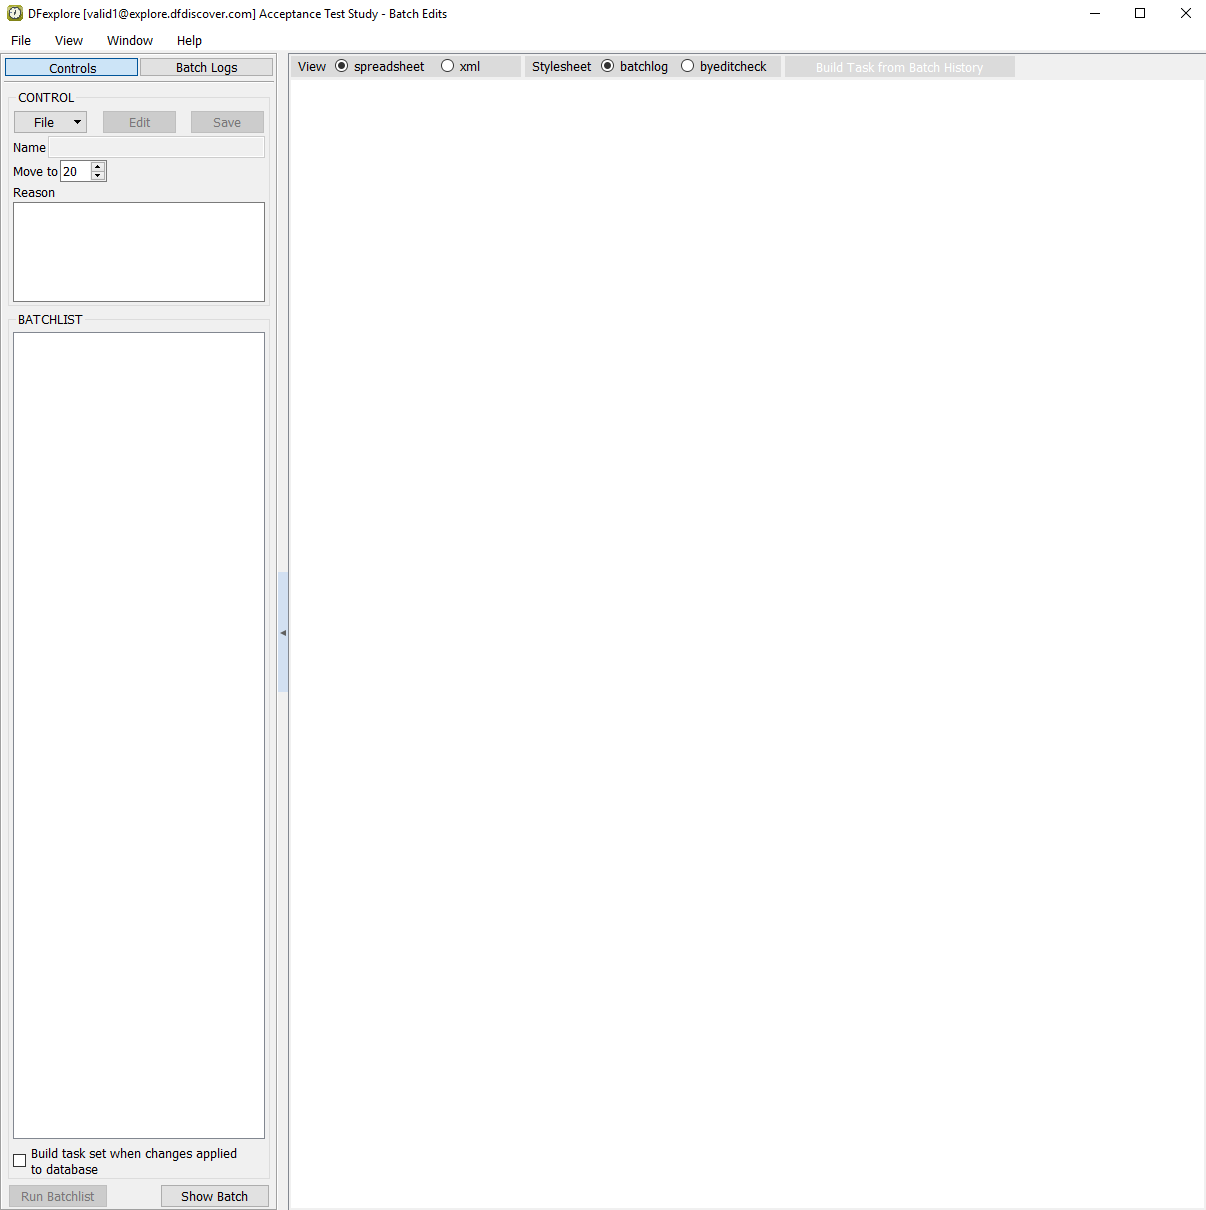The image size is (1206, 1210).
Task: Choose the batchlog stylesheet option
Action: click(x=608, y=66)
